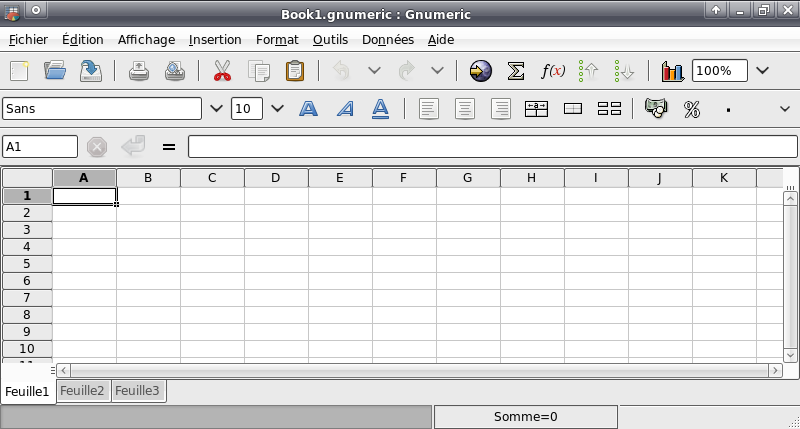Viewport: 800px width, 429px height.
Task: Copy the selection with the Copy icon
Action: 259,70
